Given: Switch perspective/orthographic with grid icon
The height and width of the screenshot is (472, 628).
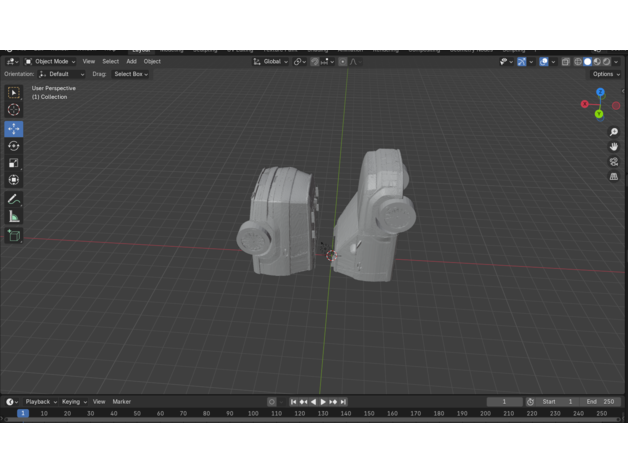Looking at the screenshot, I should (614, 177).
